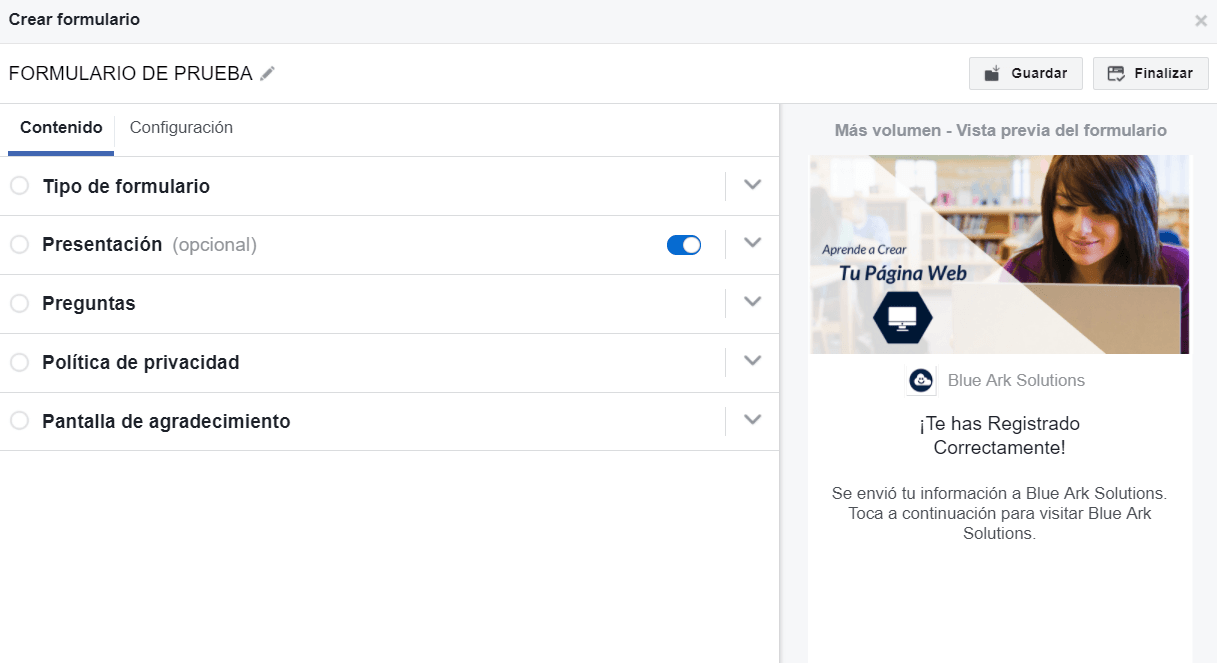Open the Presentación (opcional) section title

[x=149, y=245]
